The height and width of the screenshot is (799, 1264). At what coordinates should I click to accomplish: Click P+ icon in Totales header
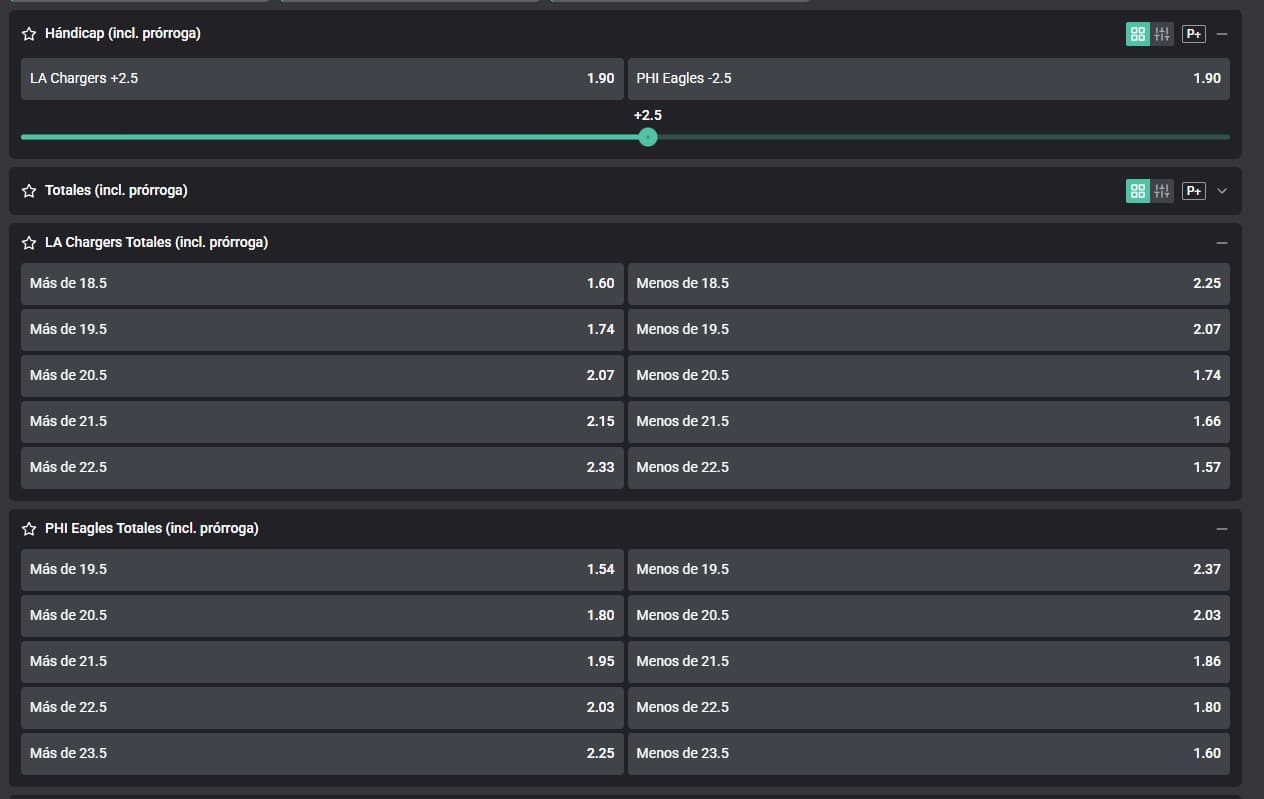pyautogui.click(x=1193, y=190)
